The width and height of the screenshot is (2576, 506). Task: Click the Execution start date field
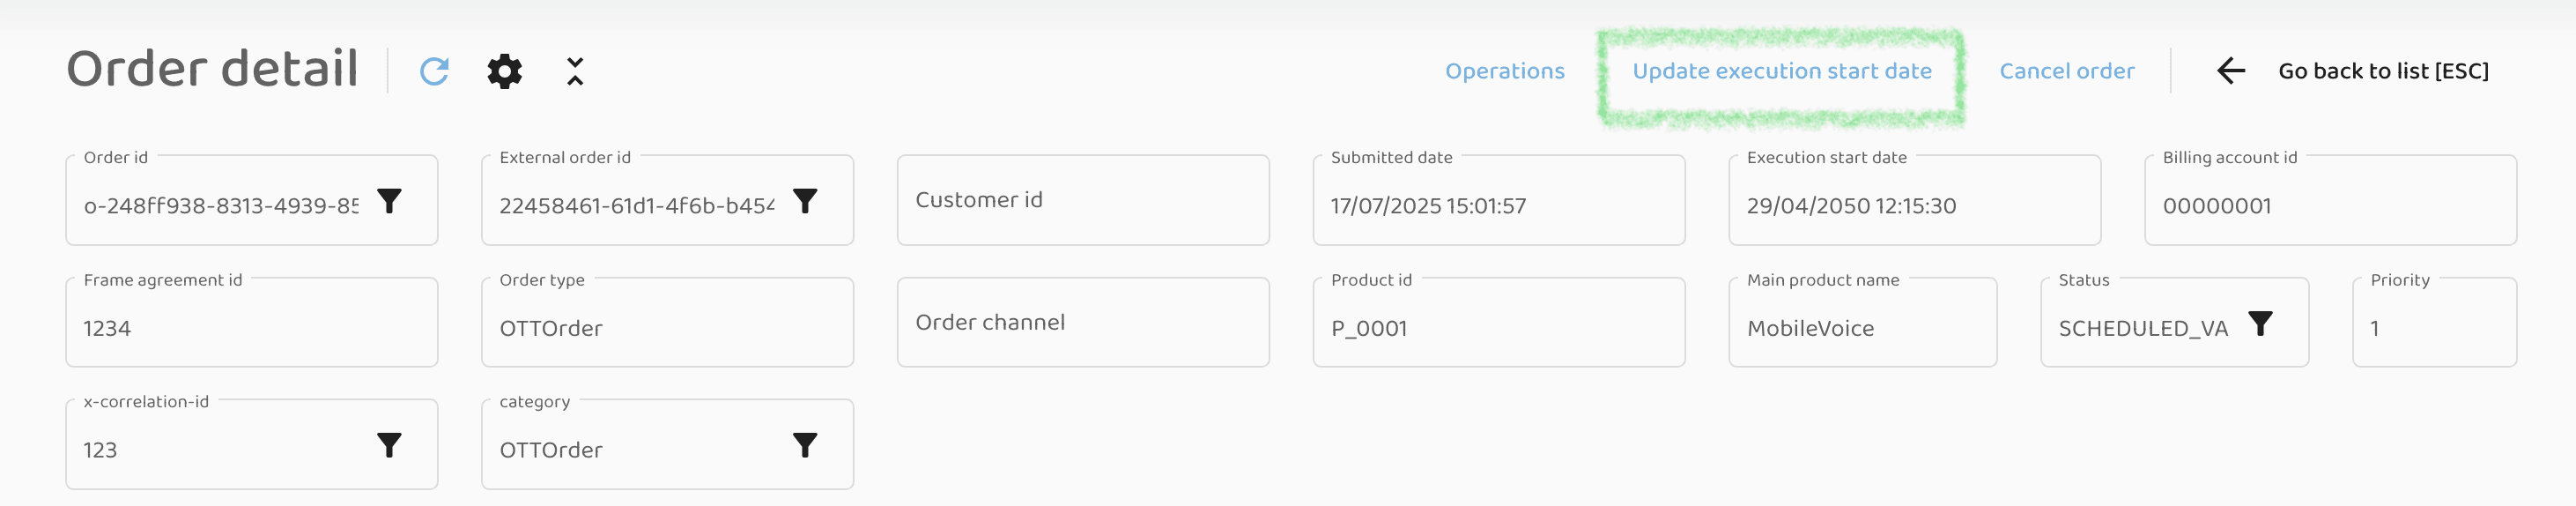(x=1914, y=205)
